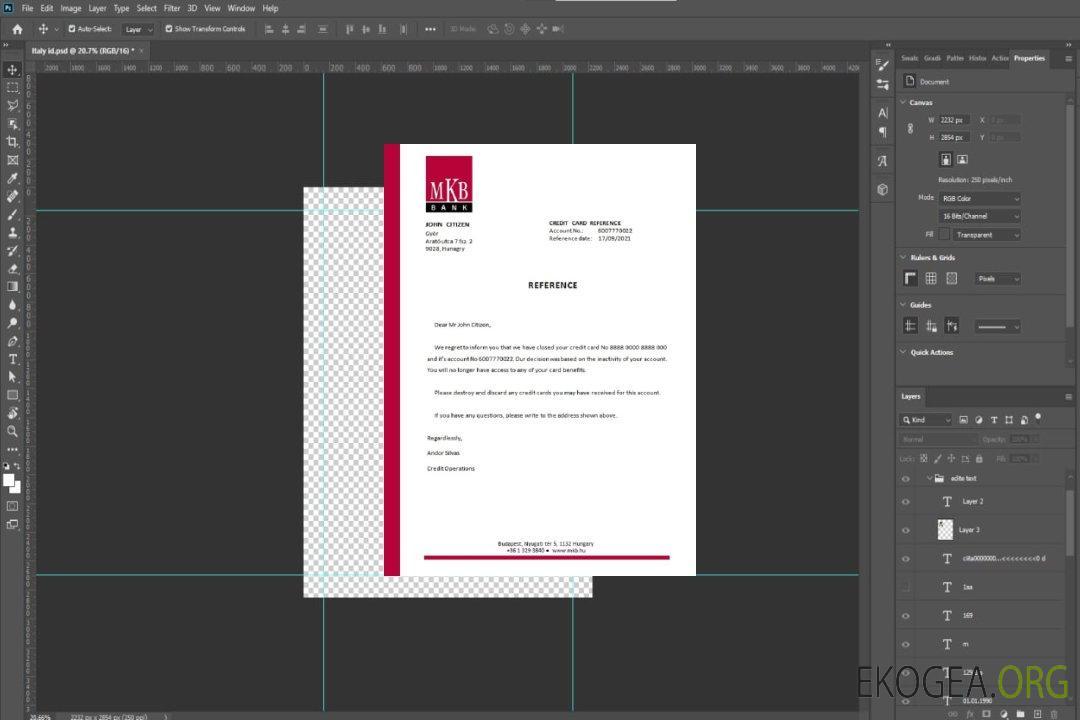The height and width of the screenshot is (720, 1080).
Task: Set canvas to portrait orientation
Action: coord(946,159)
